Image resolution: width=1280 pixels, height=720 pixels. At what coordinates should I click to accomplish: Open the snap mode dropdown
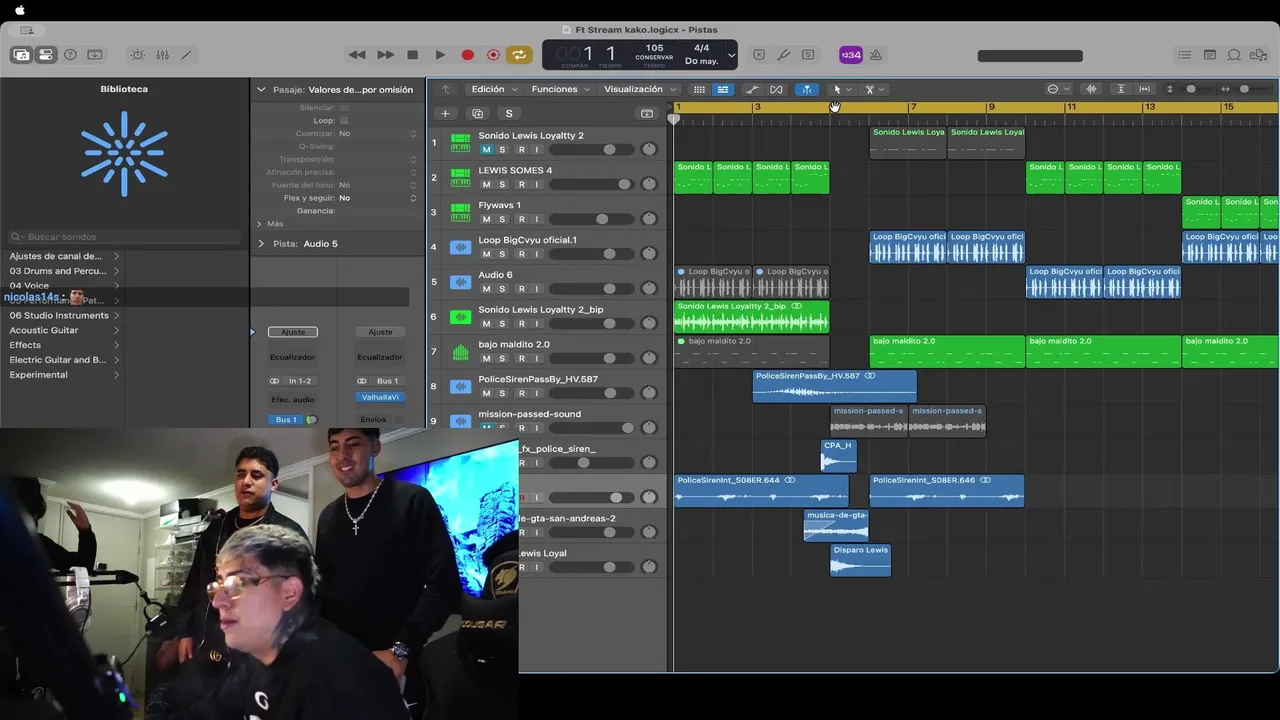(1058, 89)
